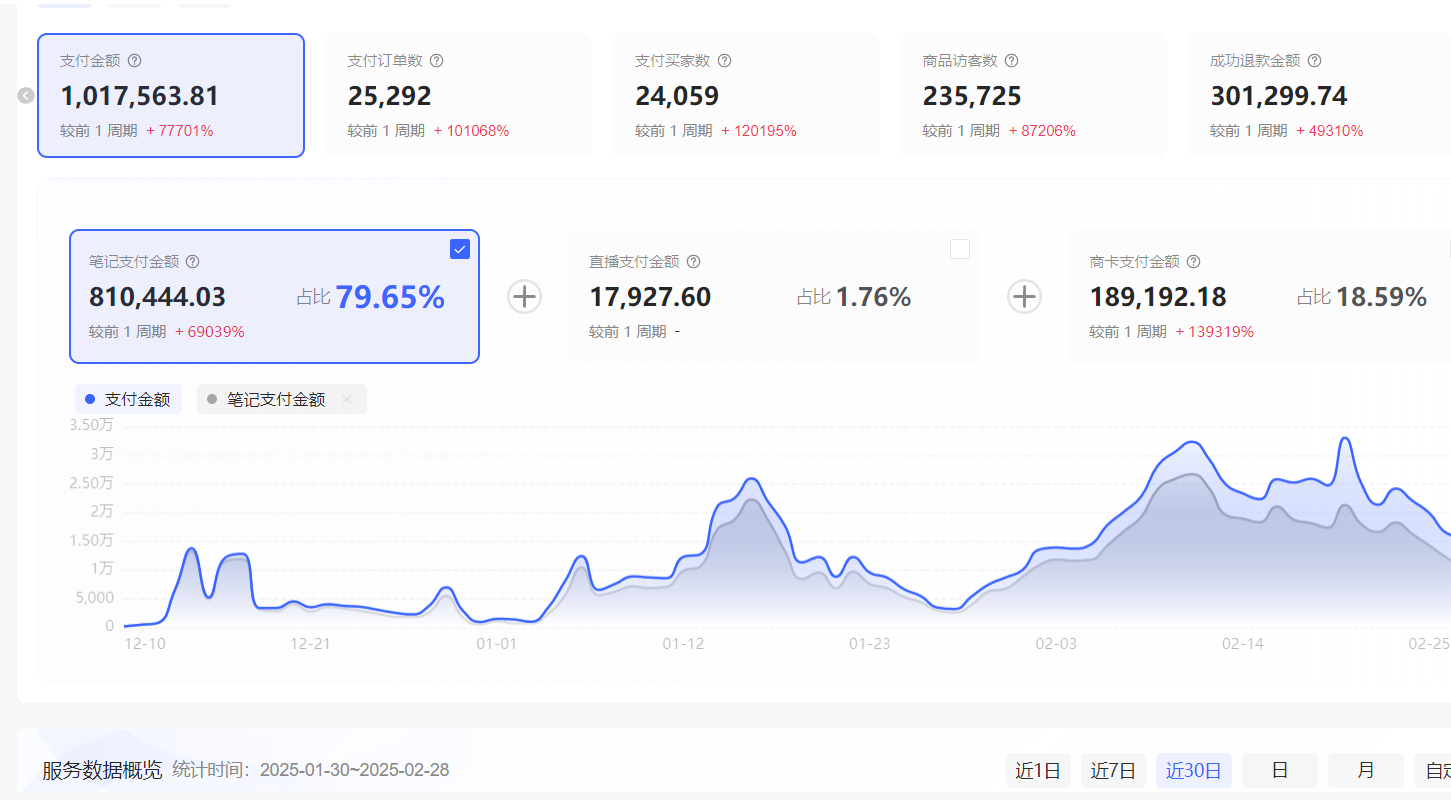Click the left carousel arrow beside metric cards
This screenshot has width=1451, height=800.
click(x=26, y=96)
